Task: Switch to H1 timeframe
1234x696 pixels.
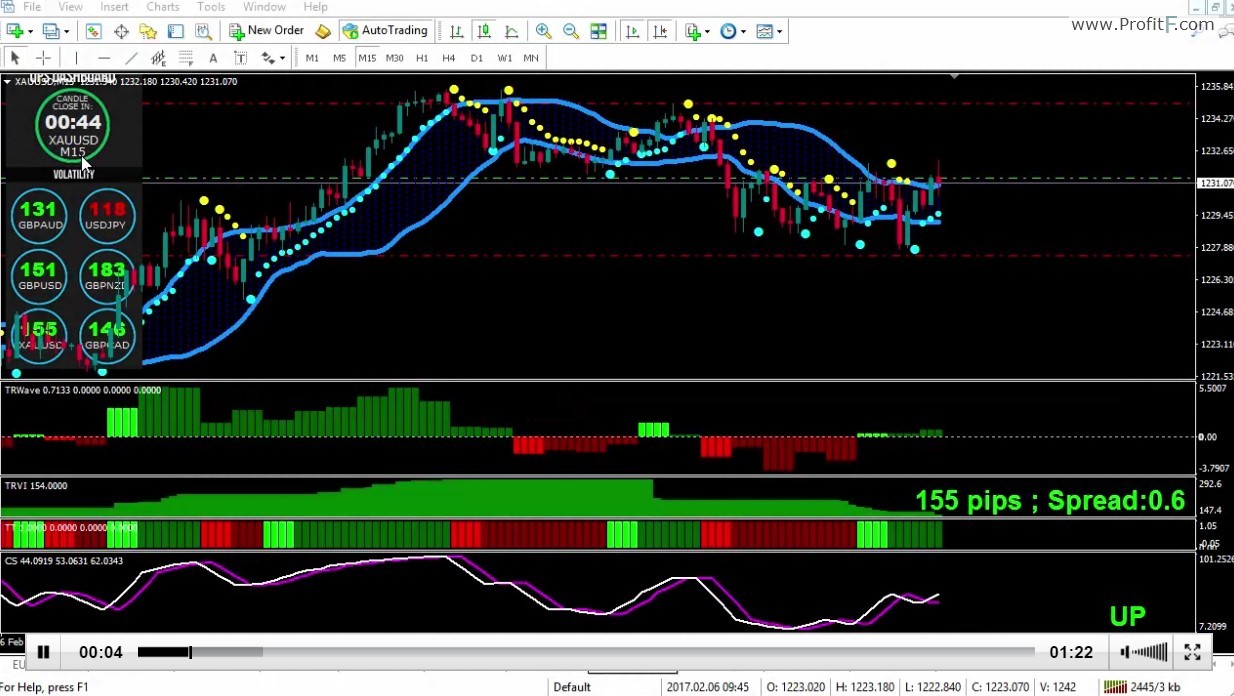Action: pyautogui.click(x=422, y=58)
